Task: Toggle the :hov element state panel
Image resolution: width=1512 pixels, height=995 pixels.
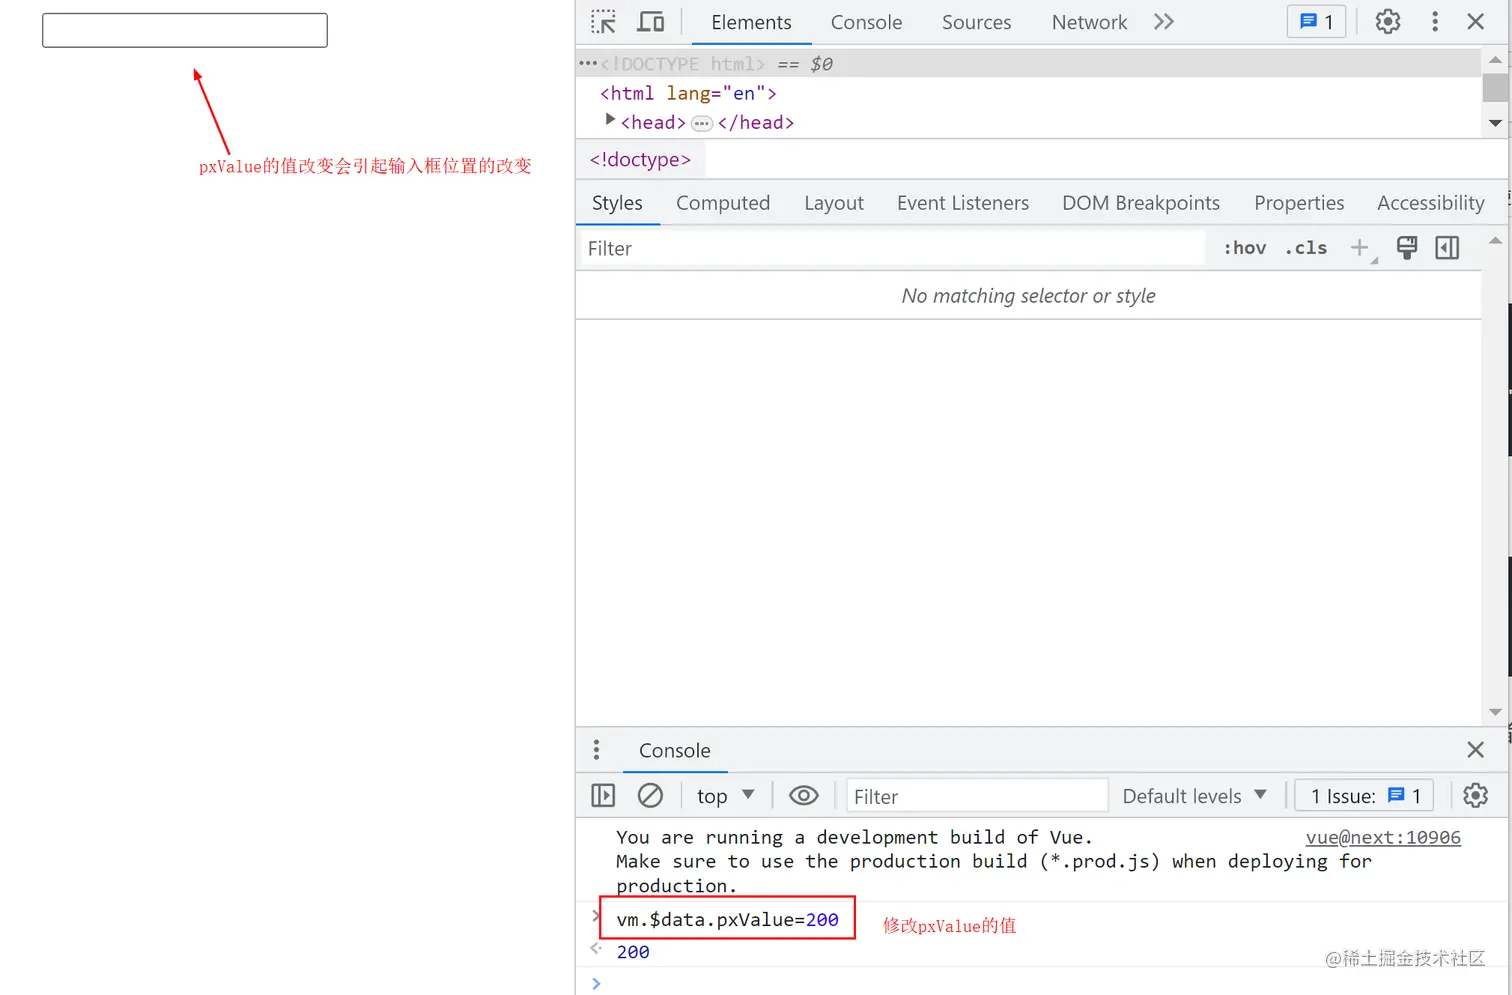Action: pos(1245,248)
